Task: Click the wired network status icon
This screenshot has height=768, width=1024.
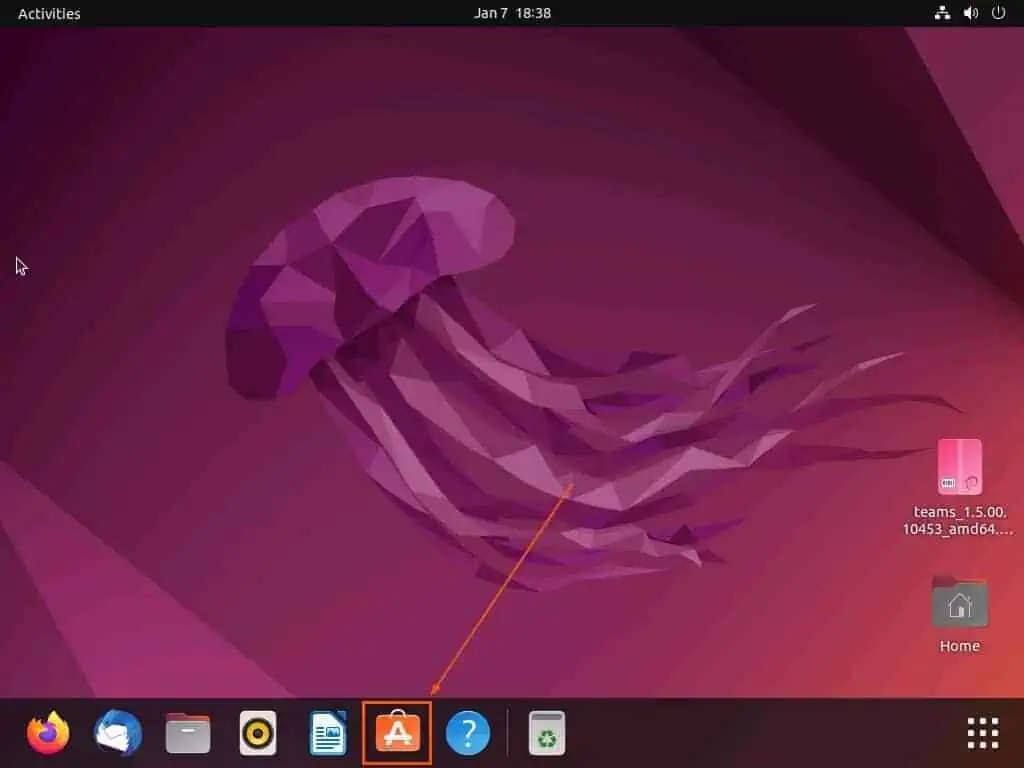Action: [941, 13]
